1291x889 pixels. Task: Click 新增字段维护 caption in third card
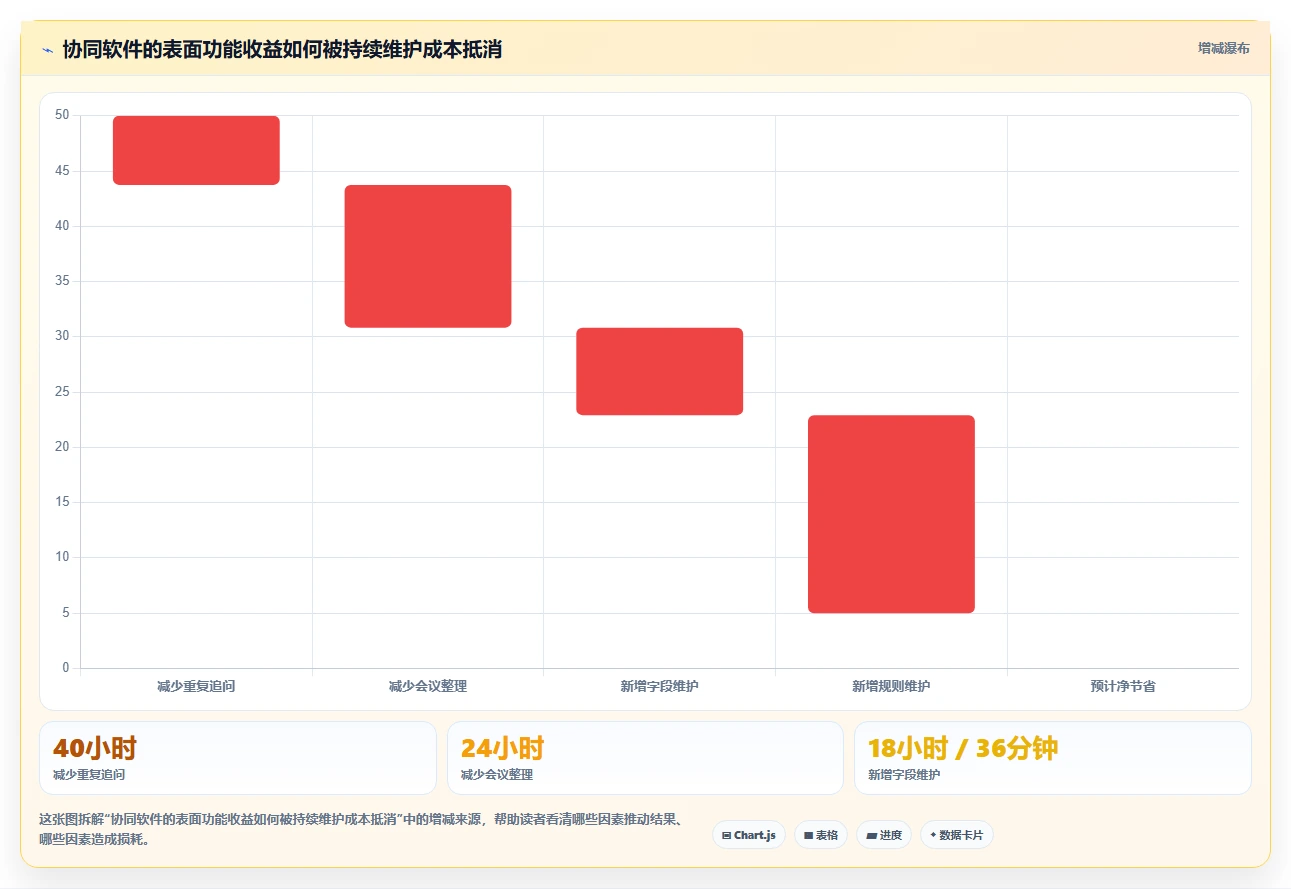click(904, 775)
